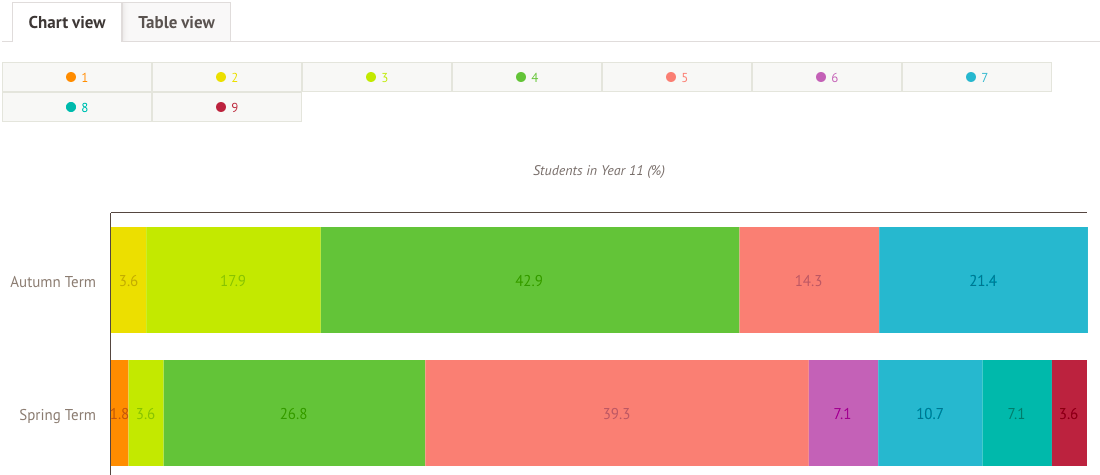Click Autumn Term blue 21.4 segment
The height and width of the screenshot is (475, 1100).
(x=983, y=280)
